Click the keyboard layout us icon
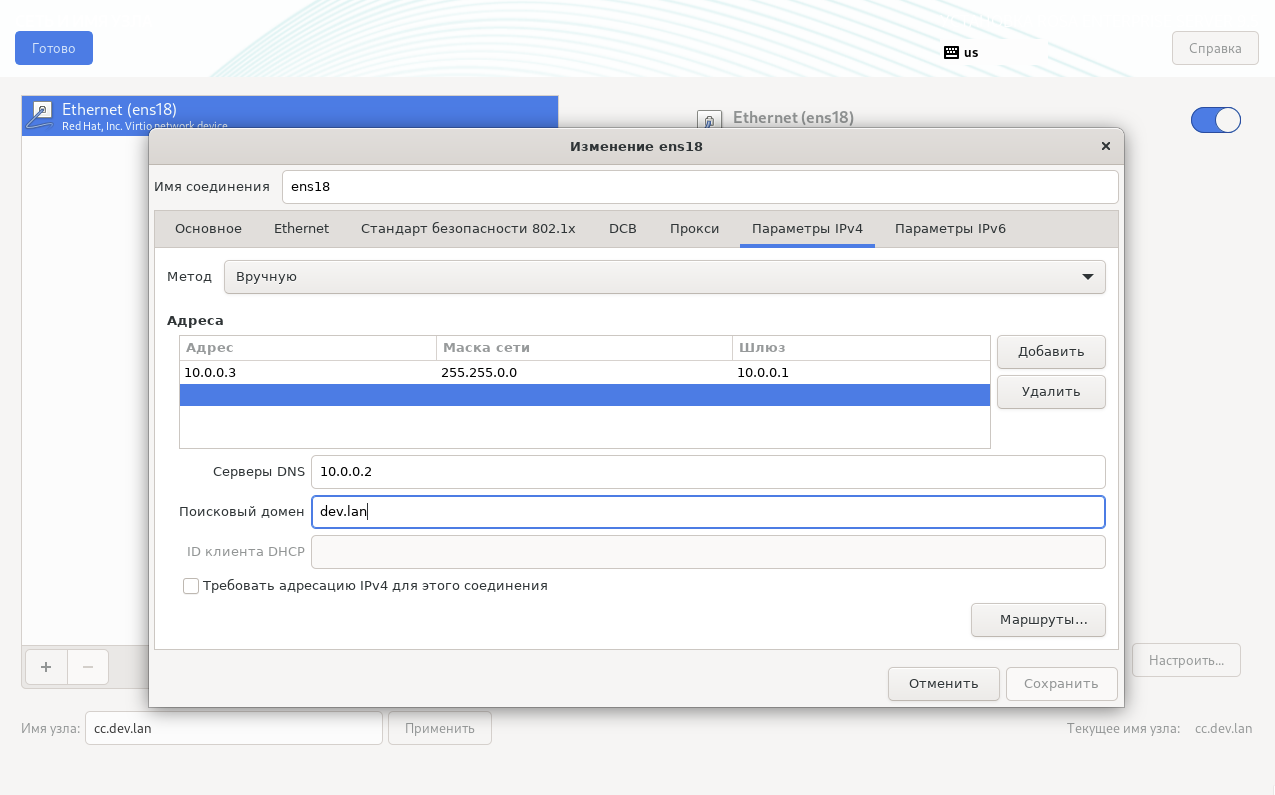 pos(951,52)
